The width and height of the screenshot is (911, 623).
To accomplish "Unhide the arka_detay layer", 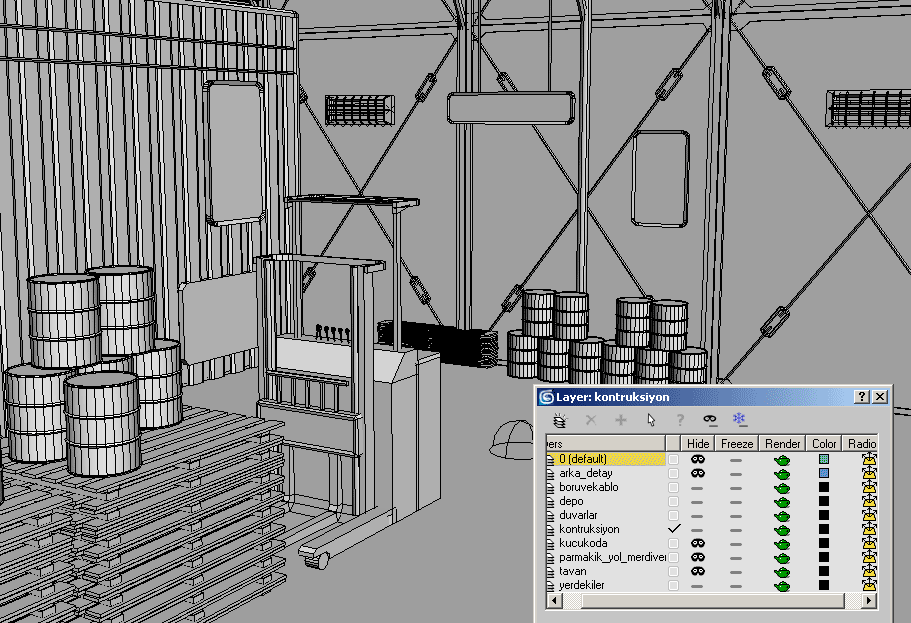I will tap(698, 473).
